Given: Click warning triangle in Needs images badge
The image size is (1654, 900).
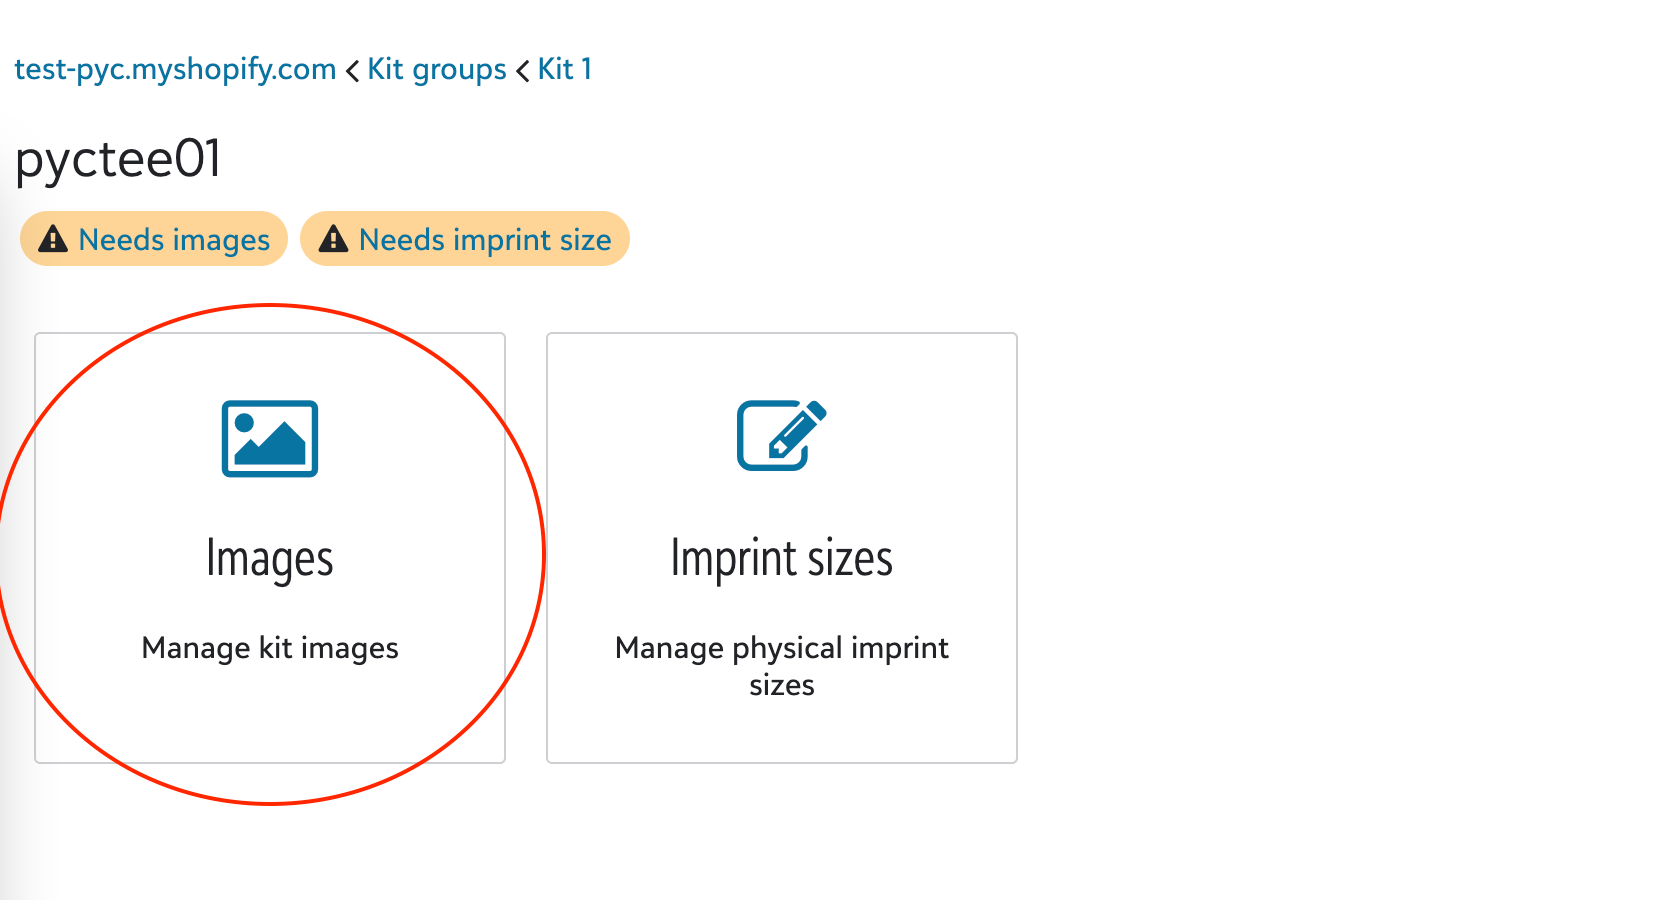Looking at the screenshot, I should (x=53, y=239).
